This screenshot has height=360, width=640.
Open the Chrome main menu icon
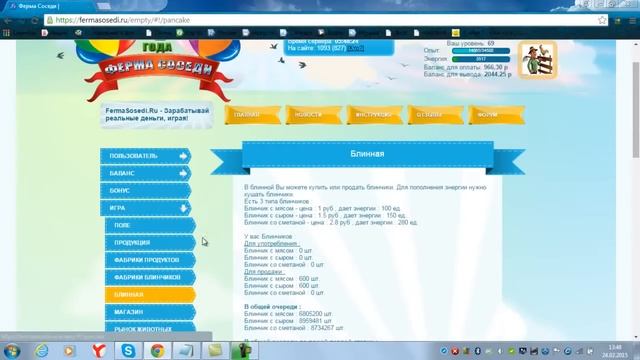[x=633, y=20]
